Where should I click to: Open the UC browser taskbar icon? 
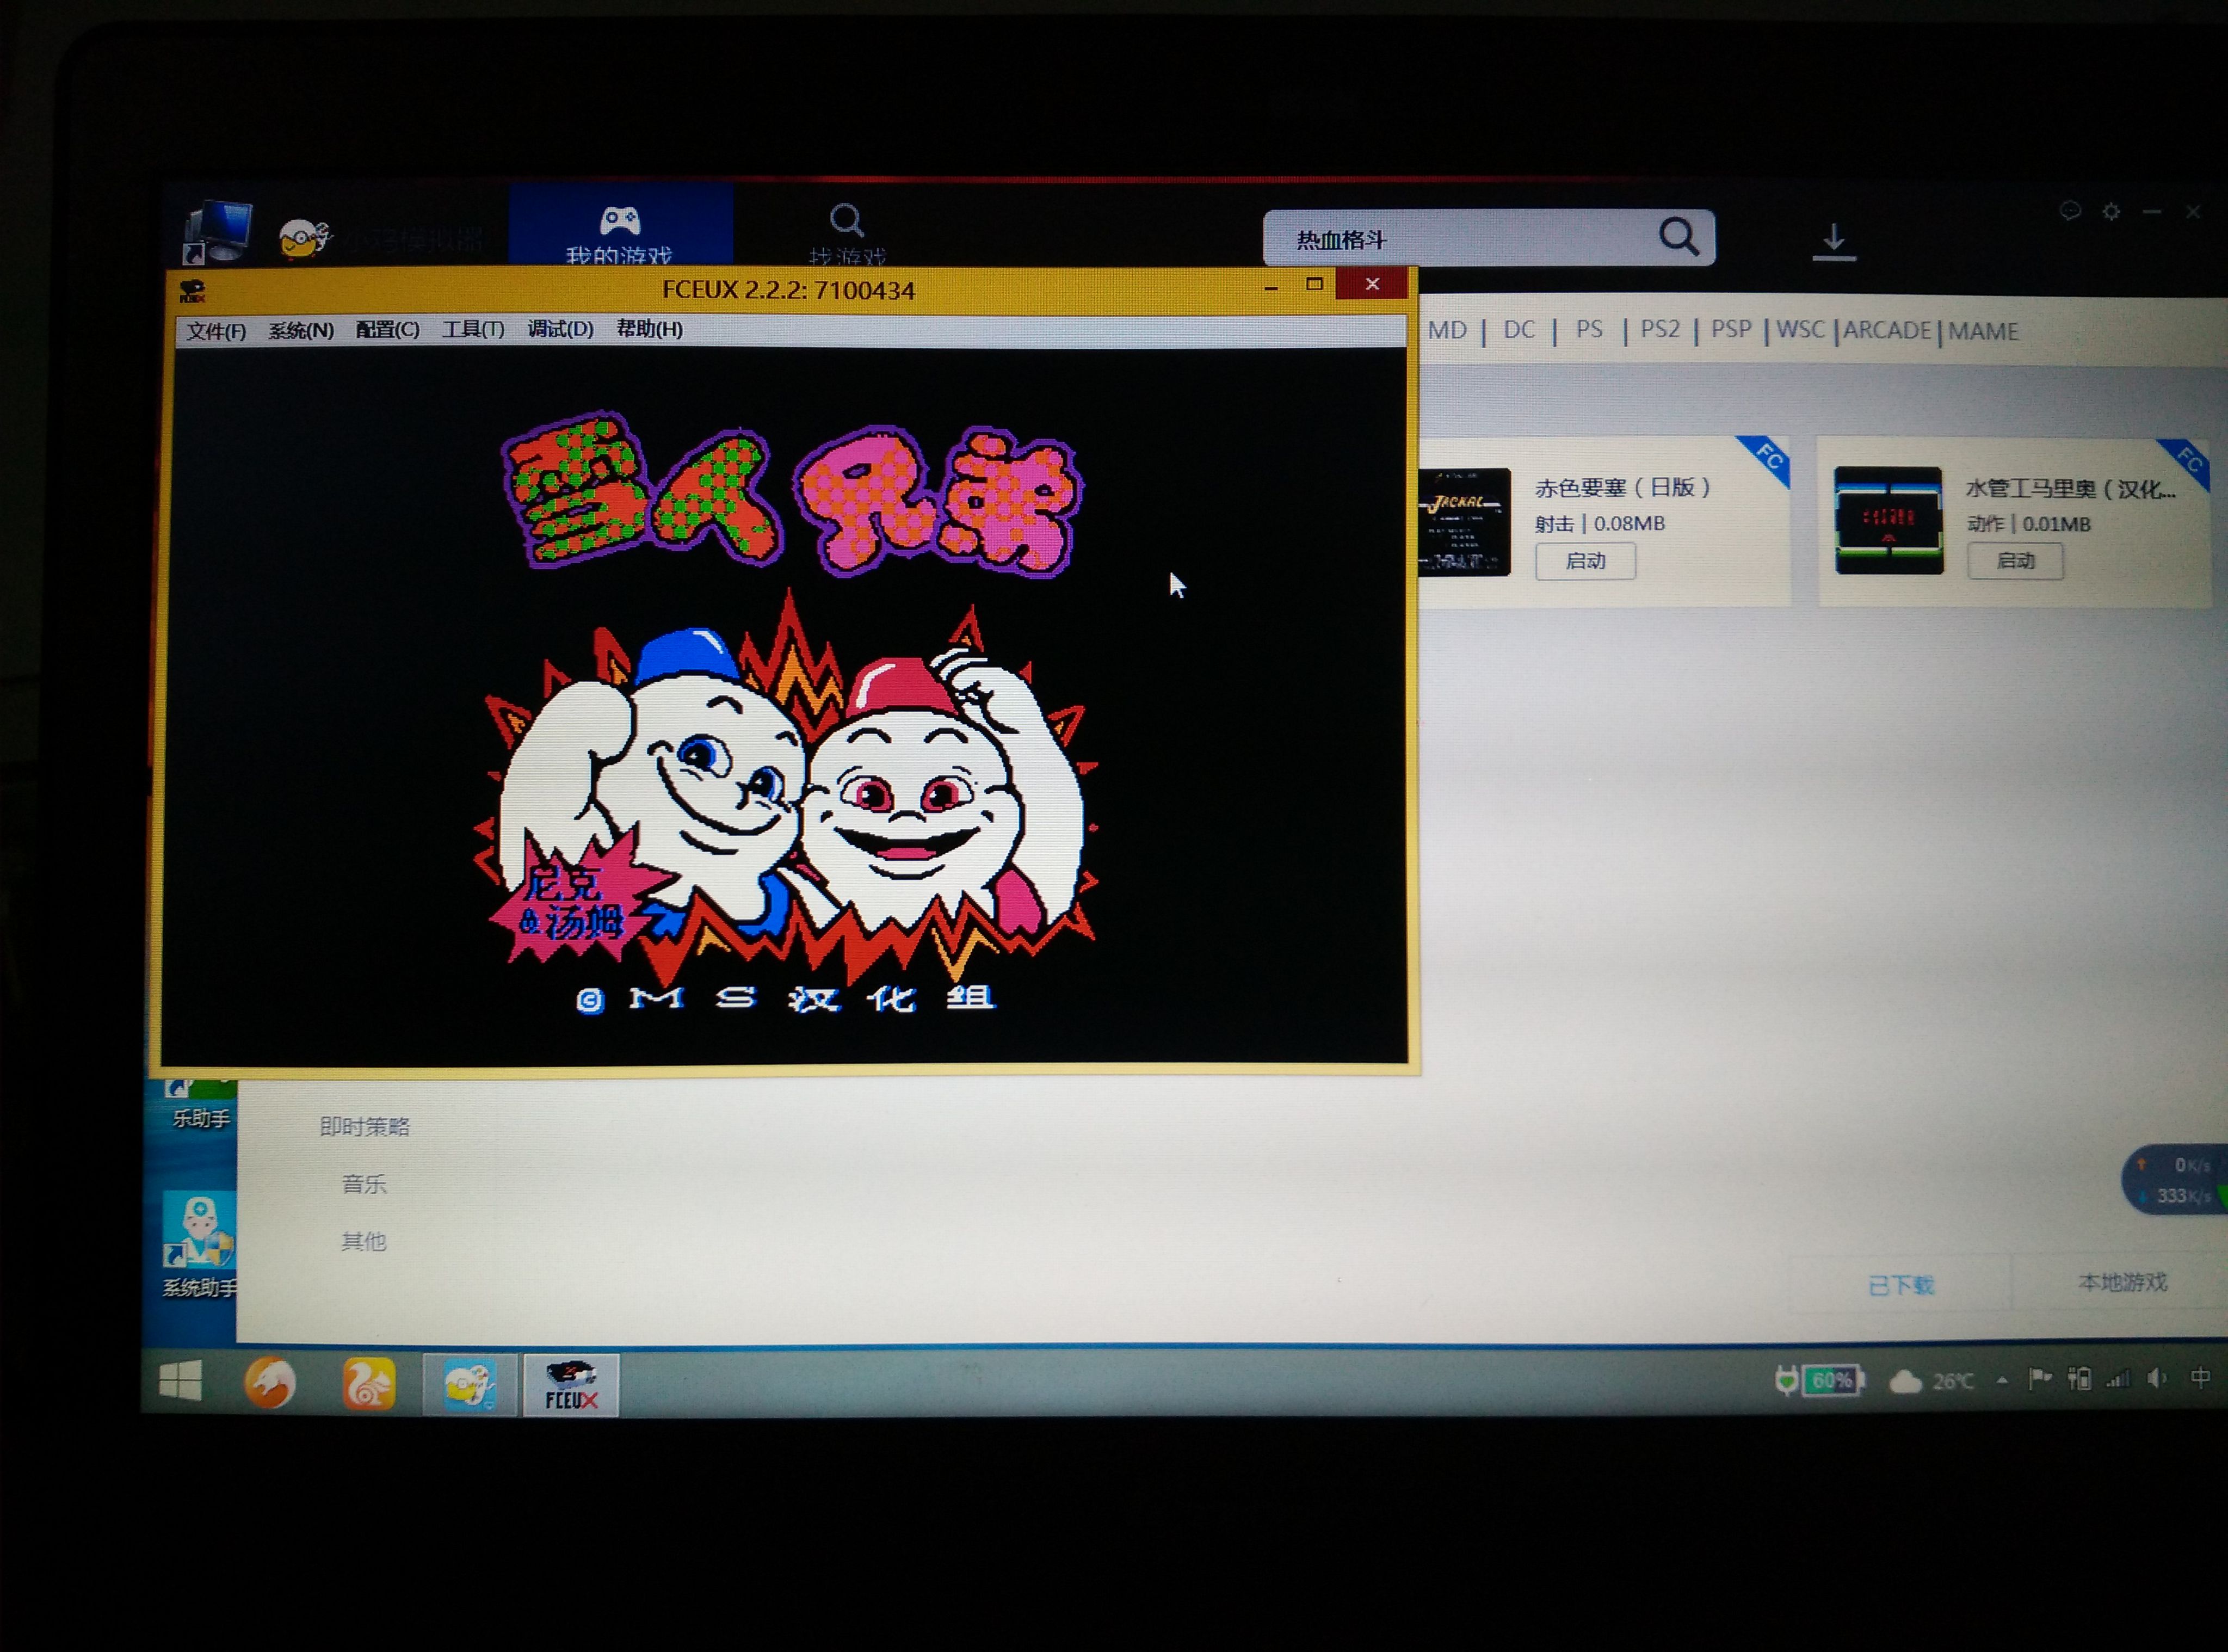point(368,1384)
